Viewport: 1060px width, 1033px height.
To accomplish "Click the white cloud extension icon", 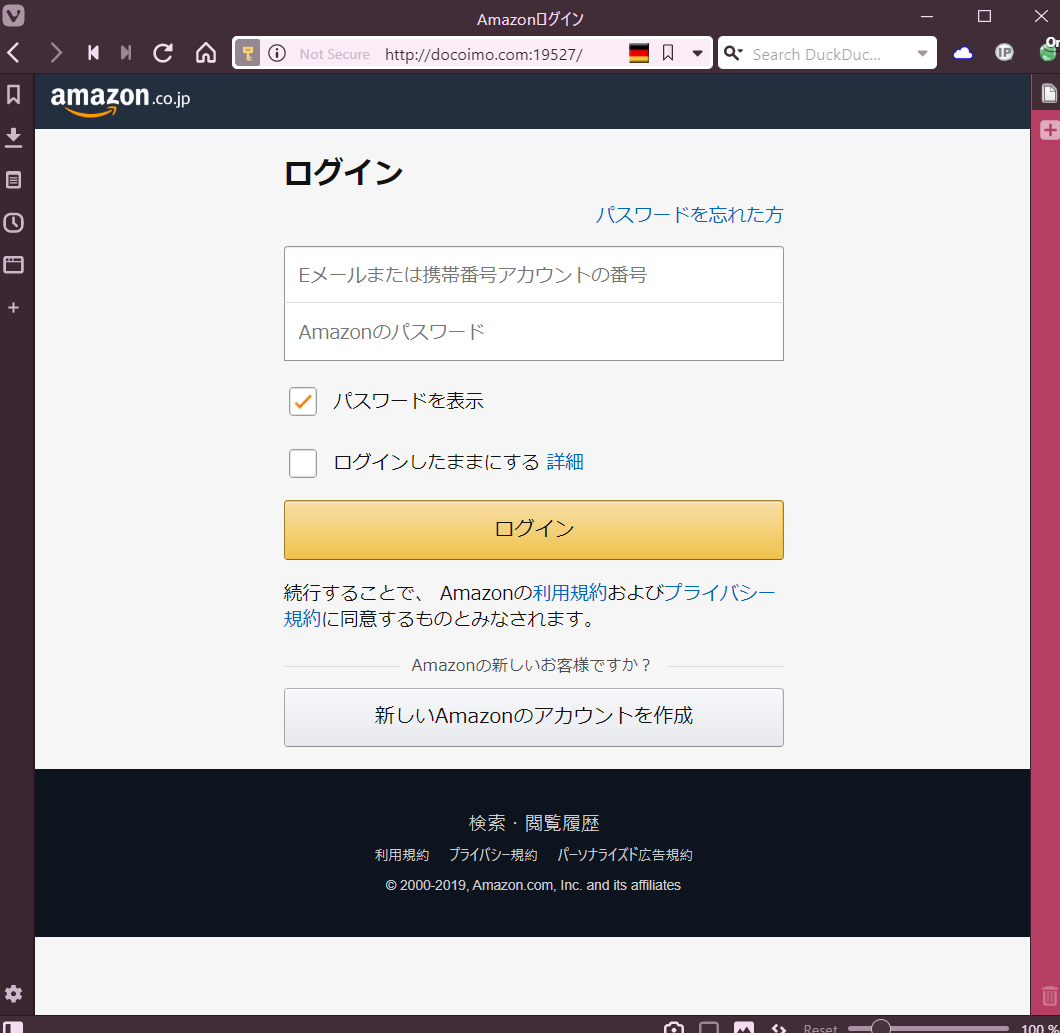I will click(x=963, y=53).
